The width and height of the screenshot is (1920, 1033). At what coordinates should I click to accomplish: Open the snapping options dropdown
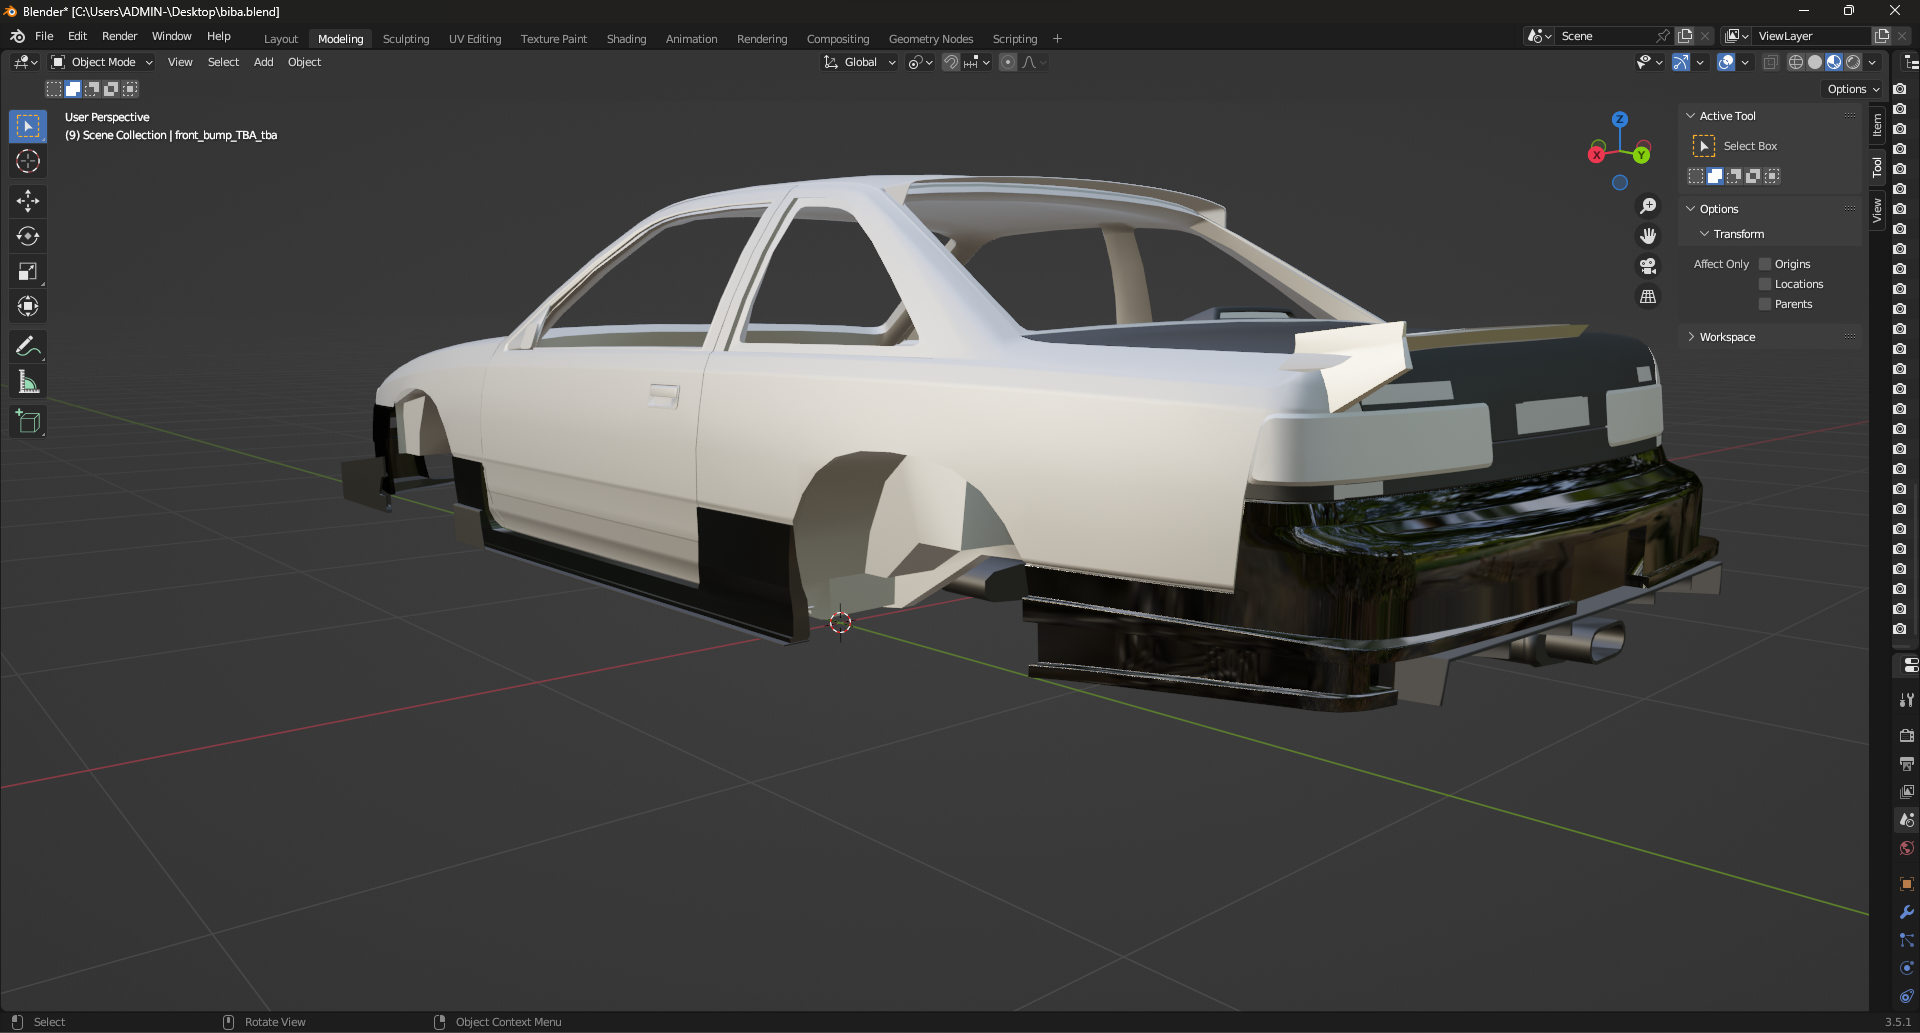(x=976, y=62)
